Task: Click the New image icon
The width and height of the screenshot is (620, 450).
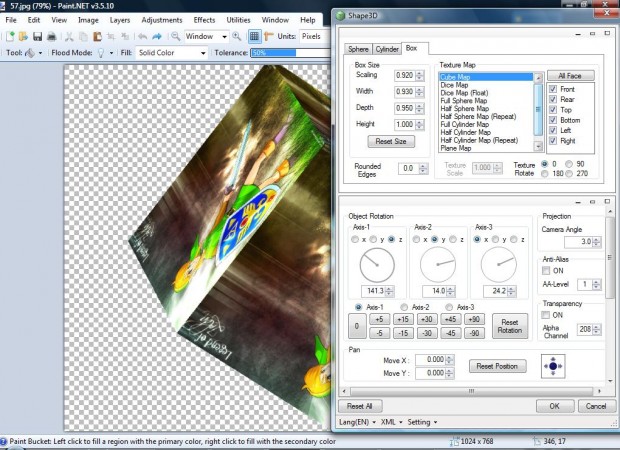Action: click(x=10, y=36)
